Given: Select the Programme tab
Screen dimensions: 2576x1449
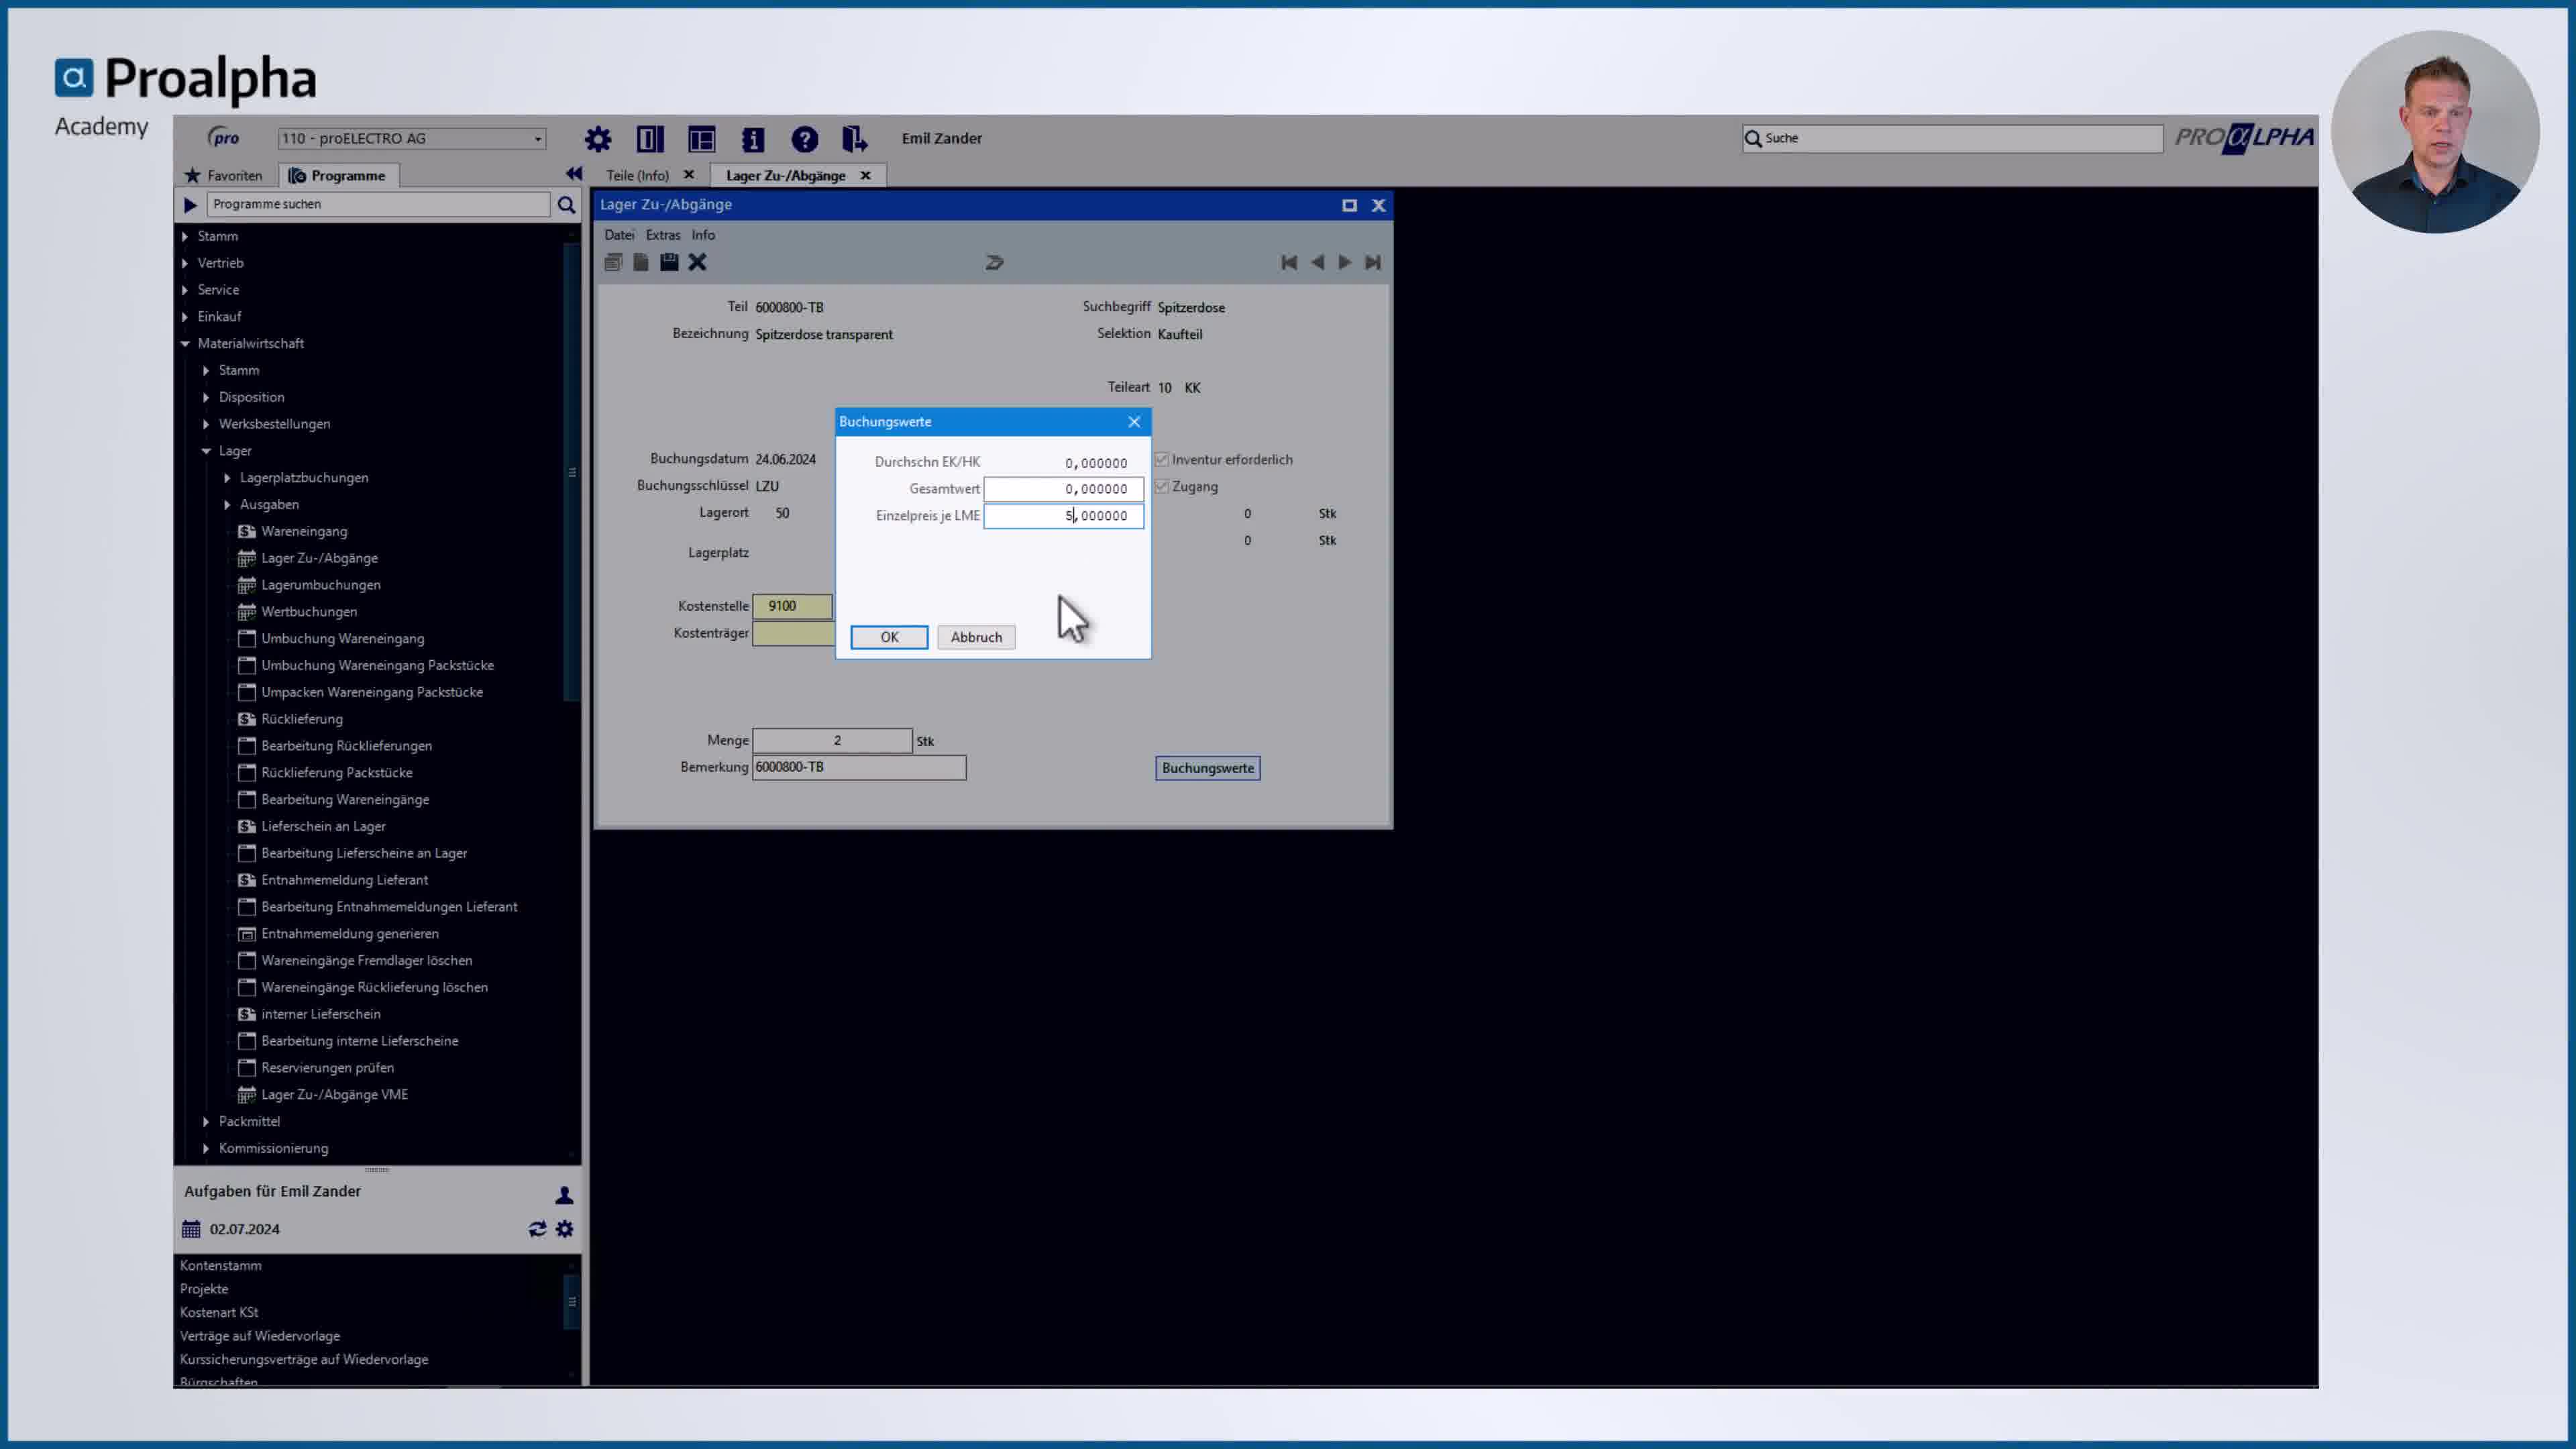Looking at the screenshot, I should point(338,175).
